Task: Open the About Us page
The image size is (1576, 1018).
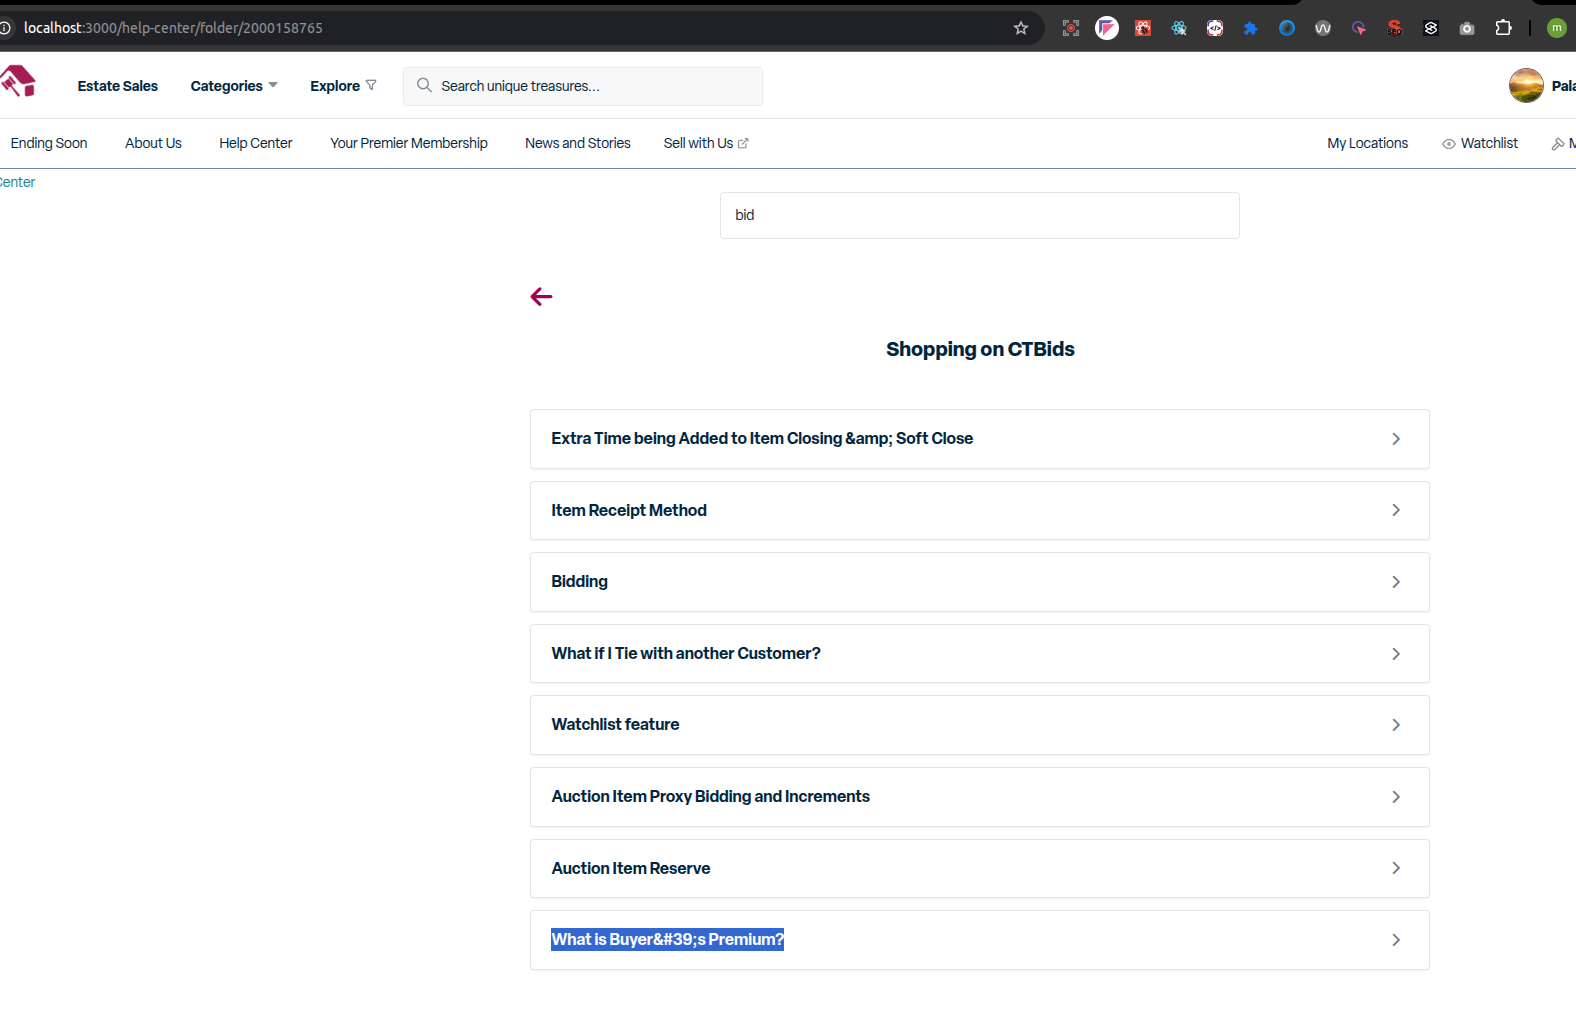Action: click(x=153, y=143)
